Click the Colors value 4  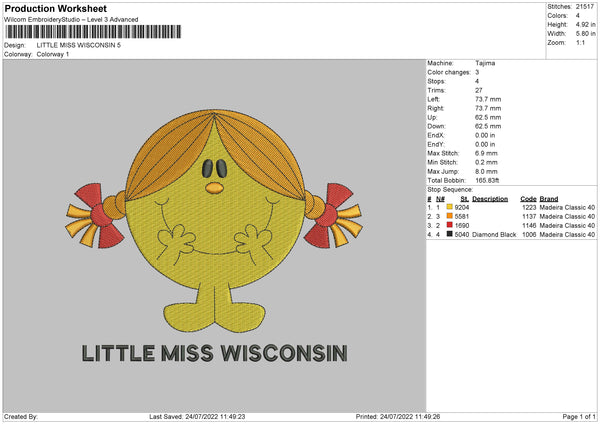tap(577, 16)
